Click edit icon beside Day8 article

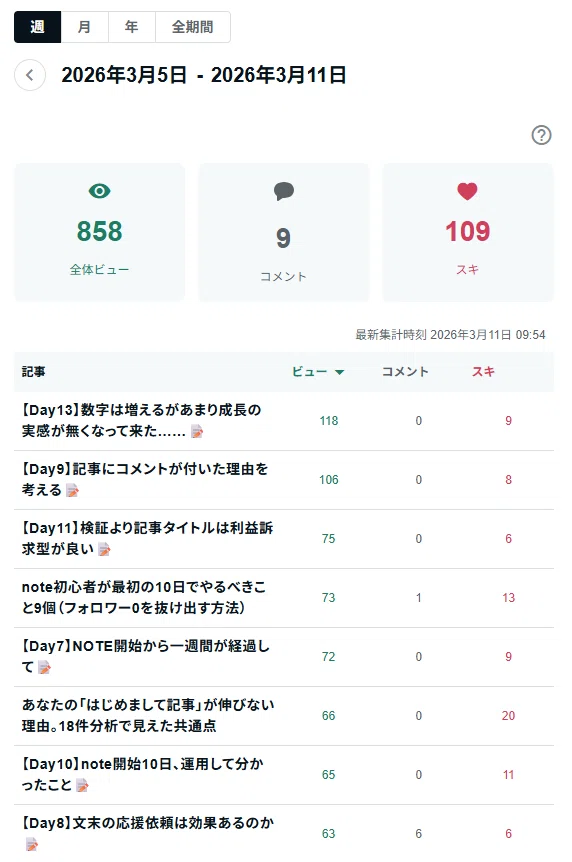click(31, 844)
